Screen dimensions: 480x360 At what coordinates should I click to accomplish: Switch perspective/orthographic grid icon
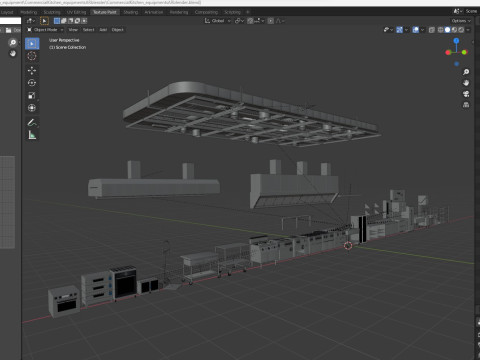click(x=466, y=105)
